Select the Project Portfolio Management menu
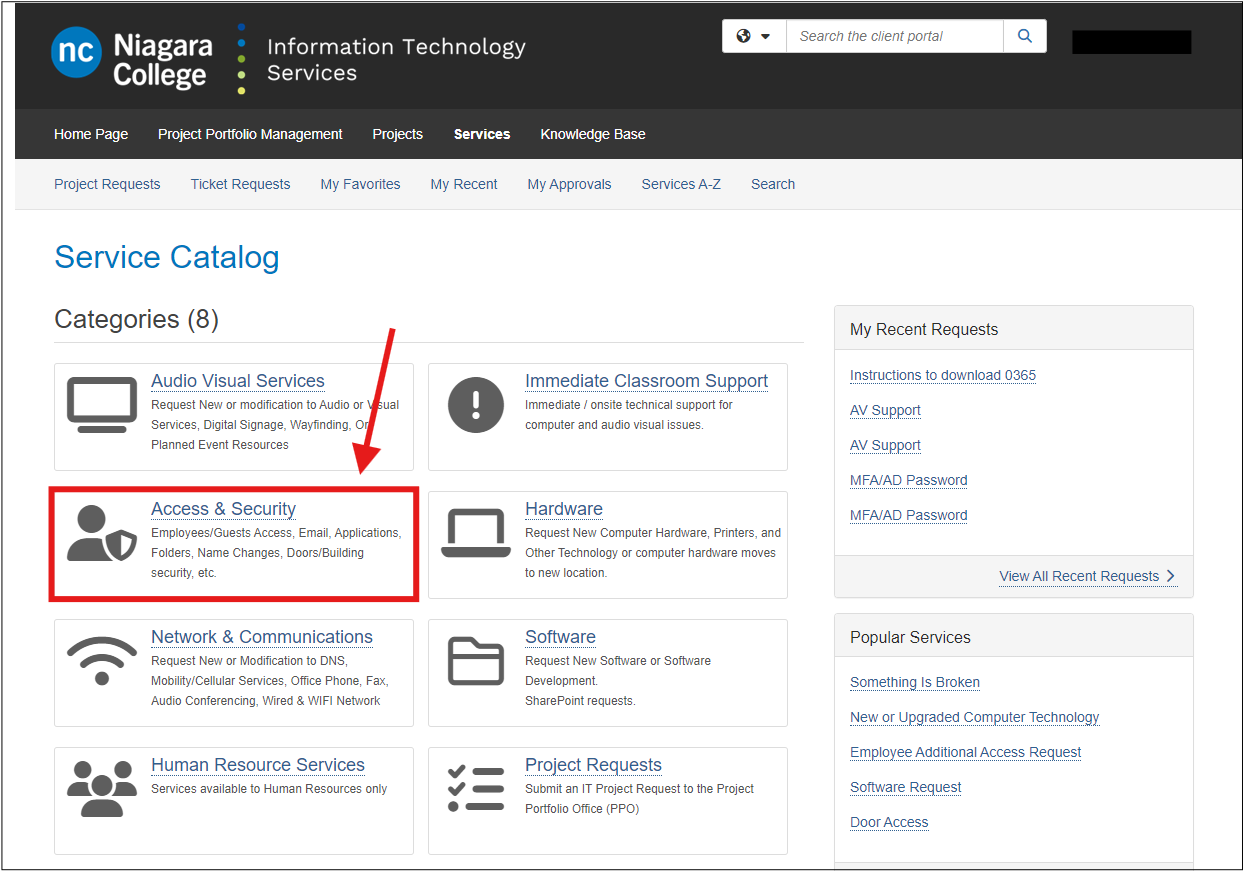 (250, 134)
